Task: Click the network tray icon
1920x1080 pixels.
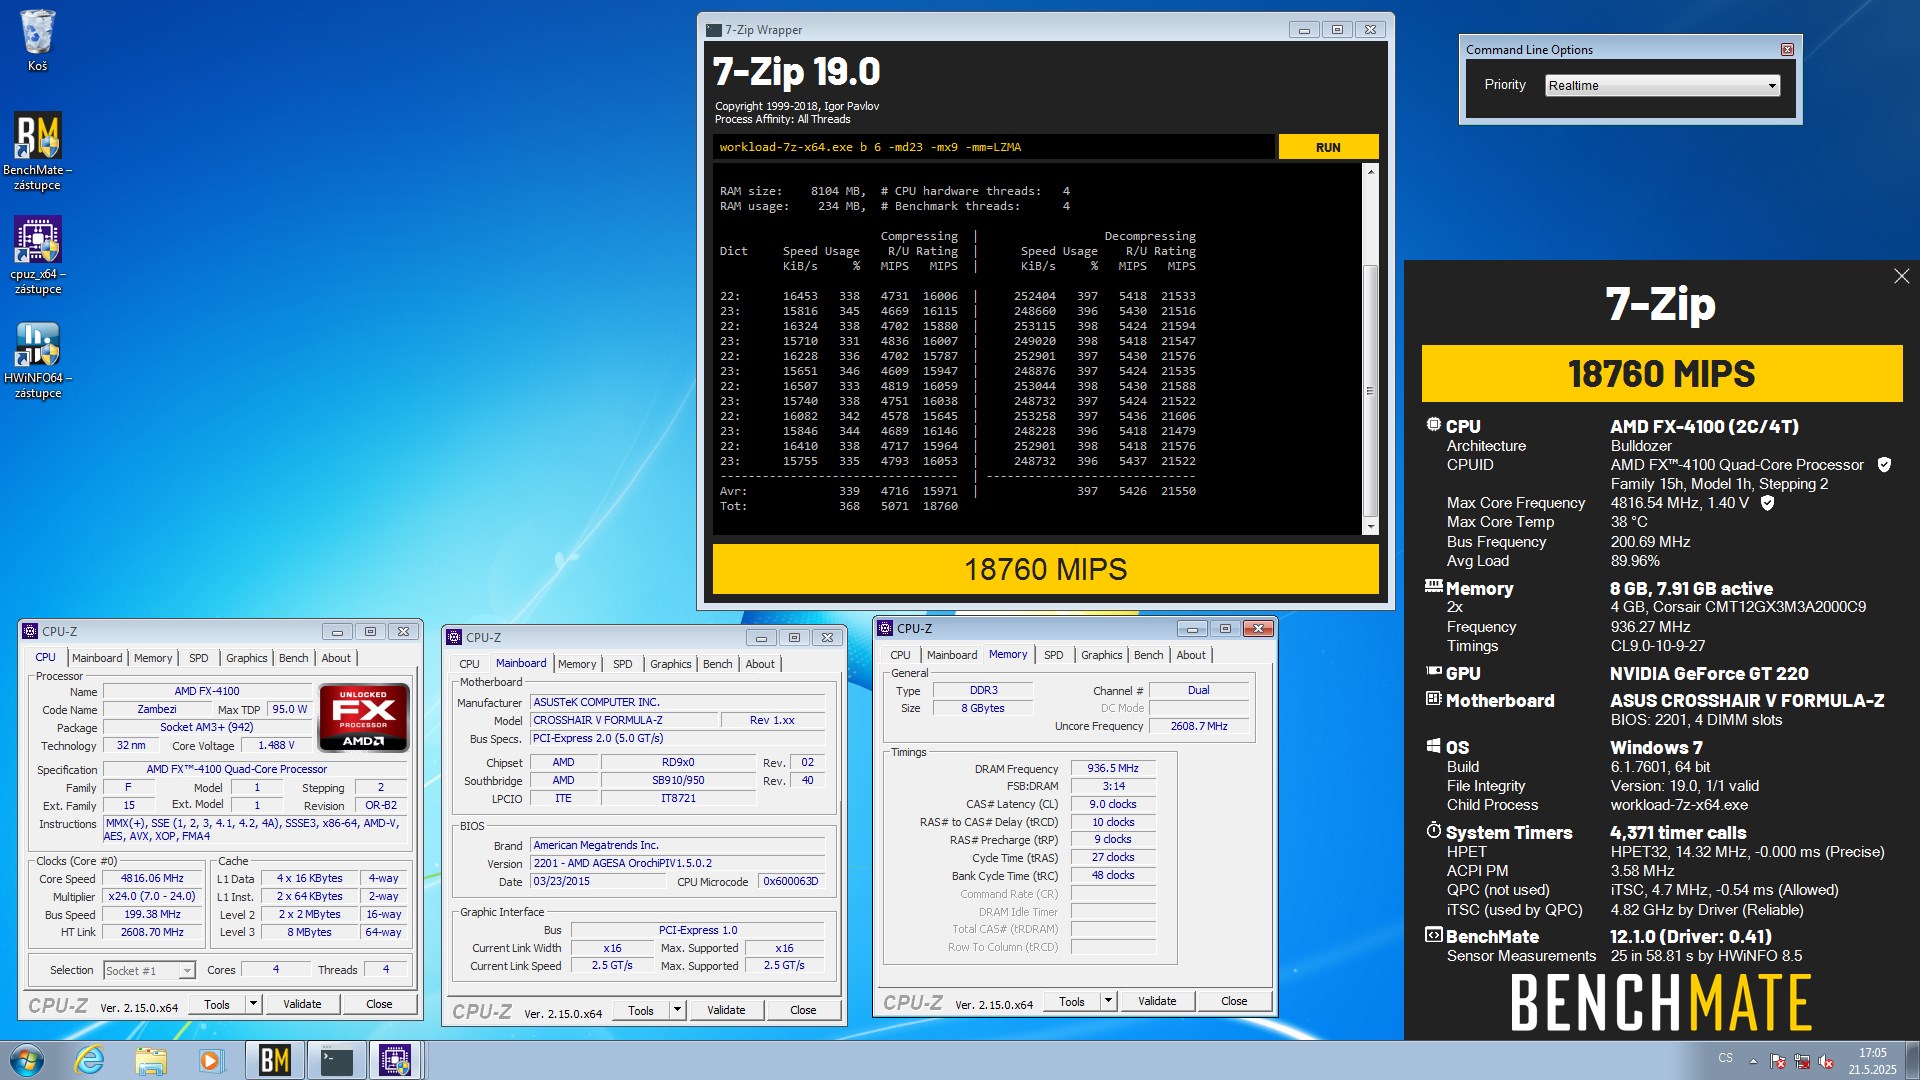Action: click(x=1802, y=1061)
